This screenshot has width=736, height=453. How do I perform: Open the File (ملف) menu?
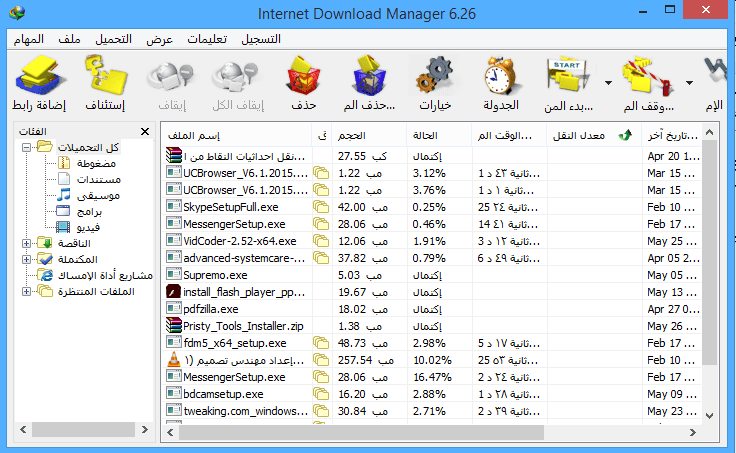pyautogui.click(x=69, y=39)
